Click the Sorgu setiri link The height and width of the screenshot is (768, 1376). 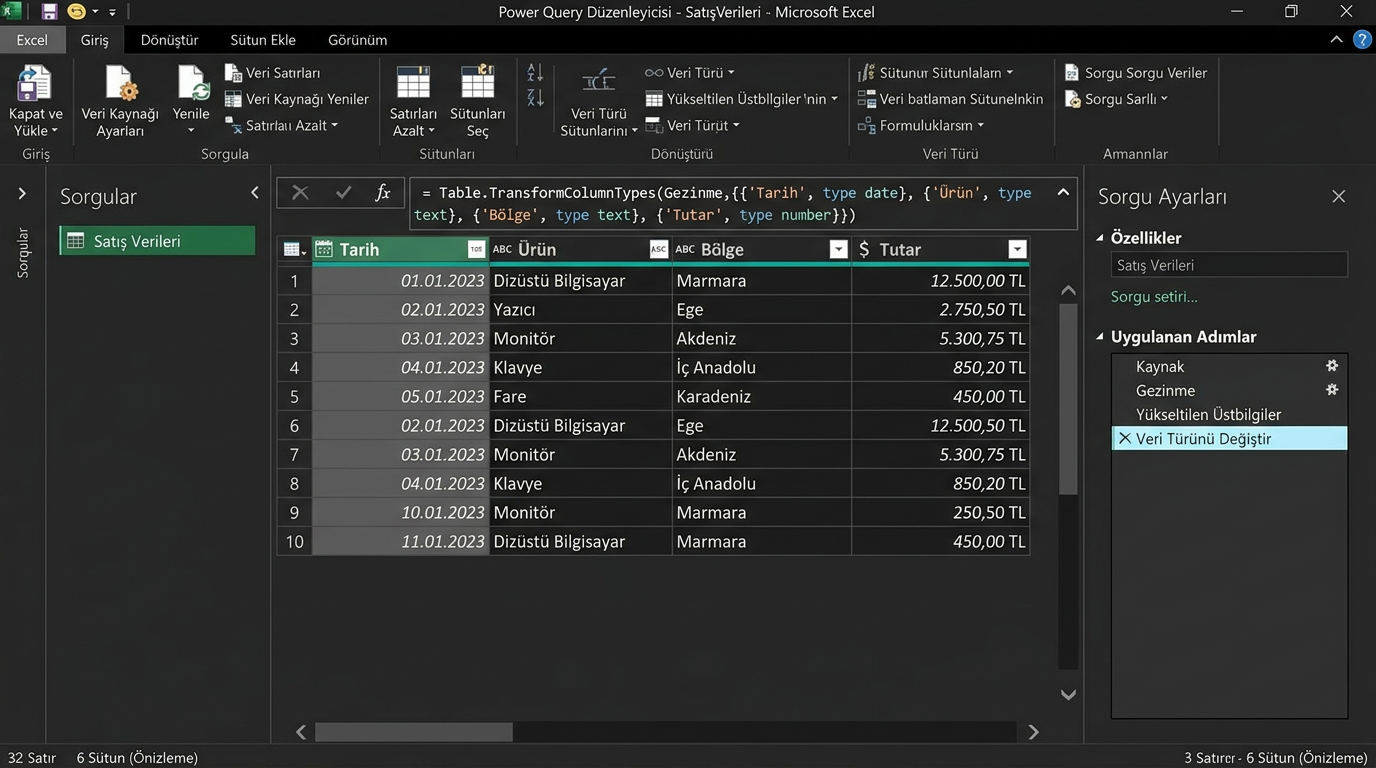tap(1153, 297)
